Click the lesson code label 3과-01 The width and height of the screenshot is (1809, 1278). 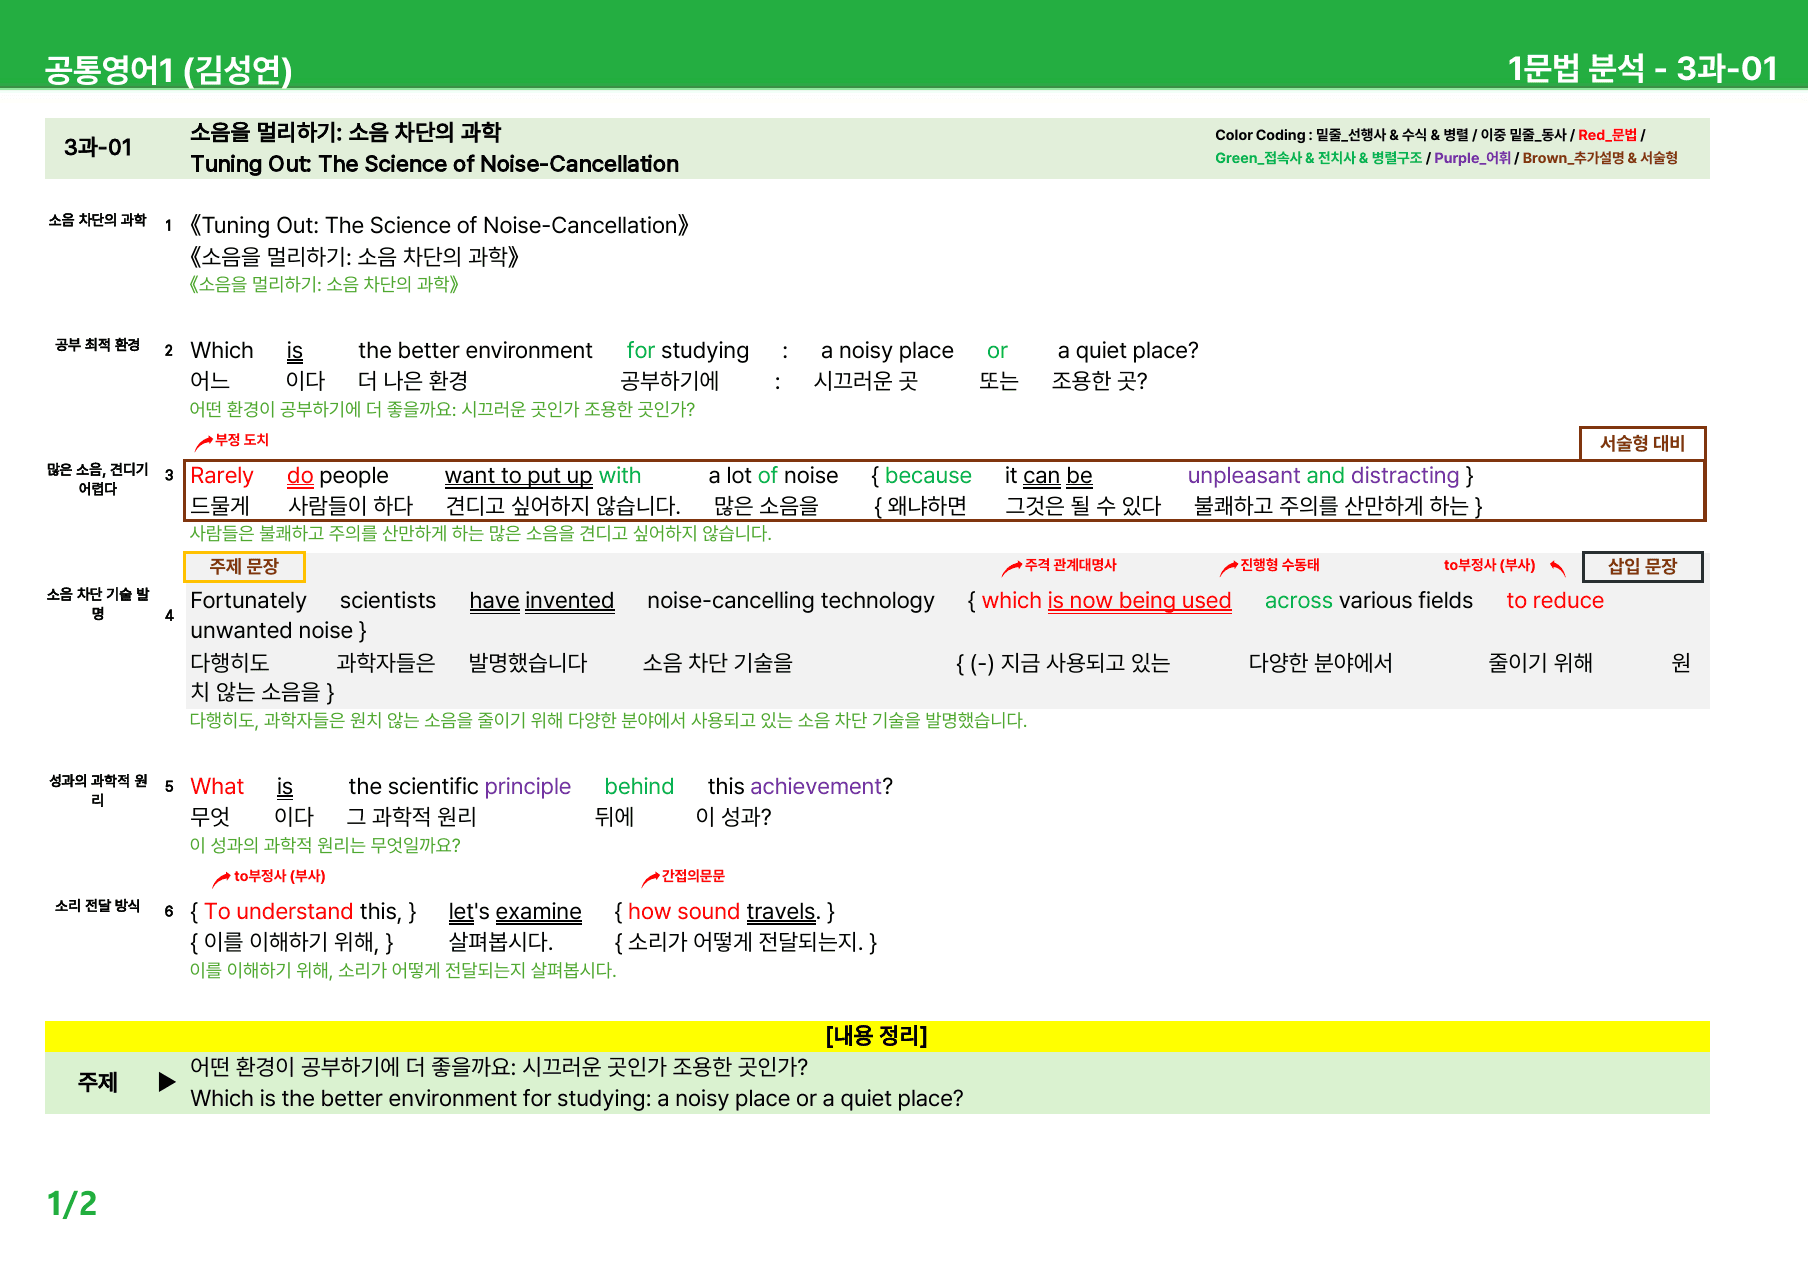[98, 148]
